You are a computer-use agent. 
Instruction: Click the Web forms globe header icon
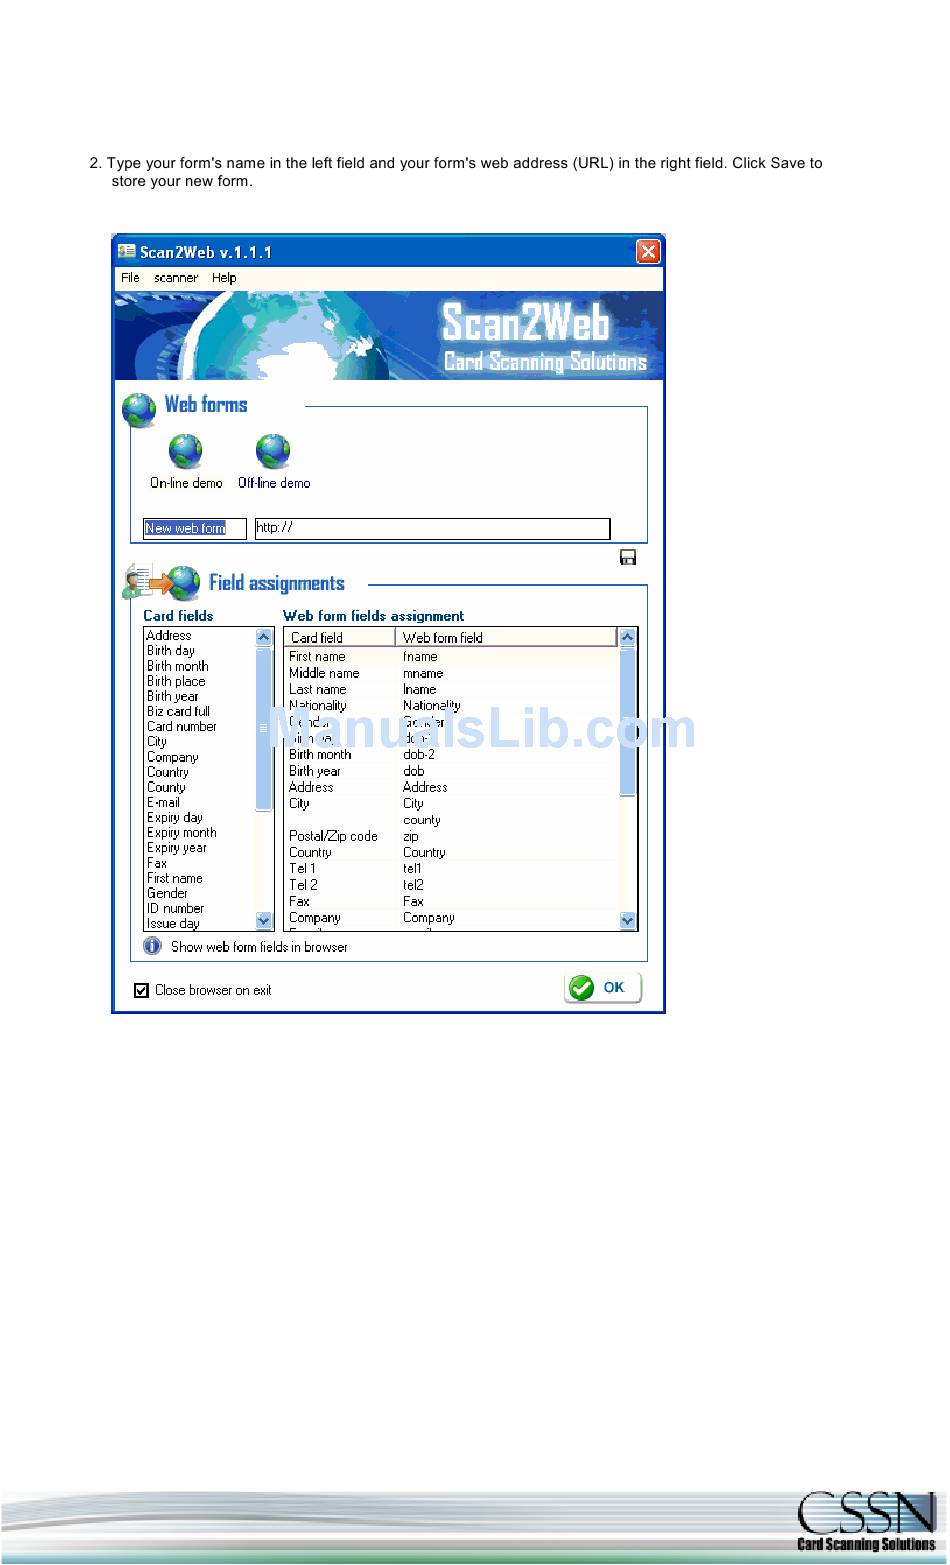pos(139,409)
